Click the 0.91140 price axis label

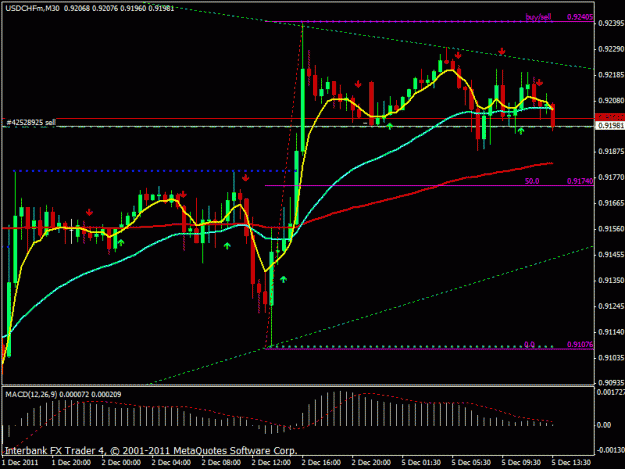tap(611, 332)
